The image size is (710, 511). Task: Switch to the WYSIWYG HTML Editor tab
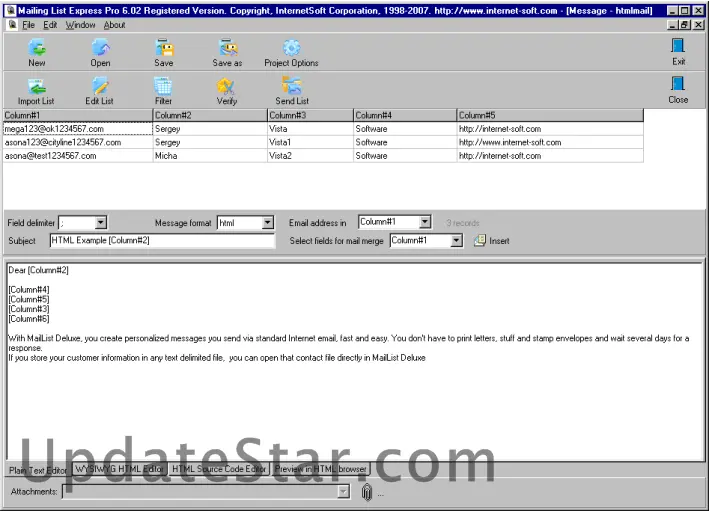(x=120, y=469)
